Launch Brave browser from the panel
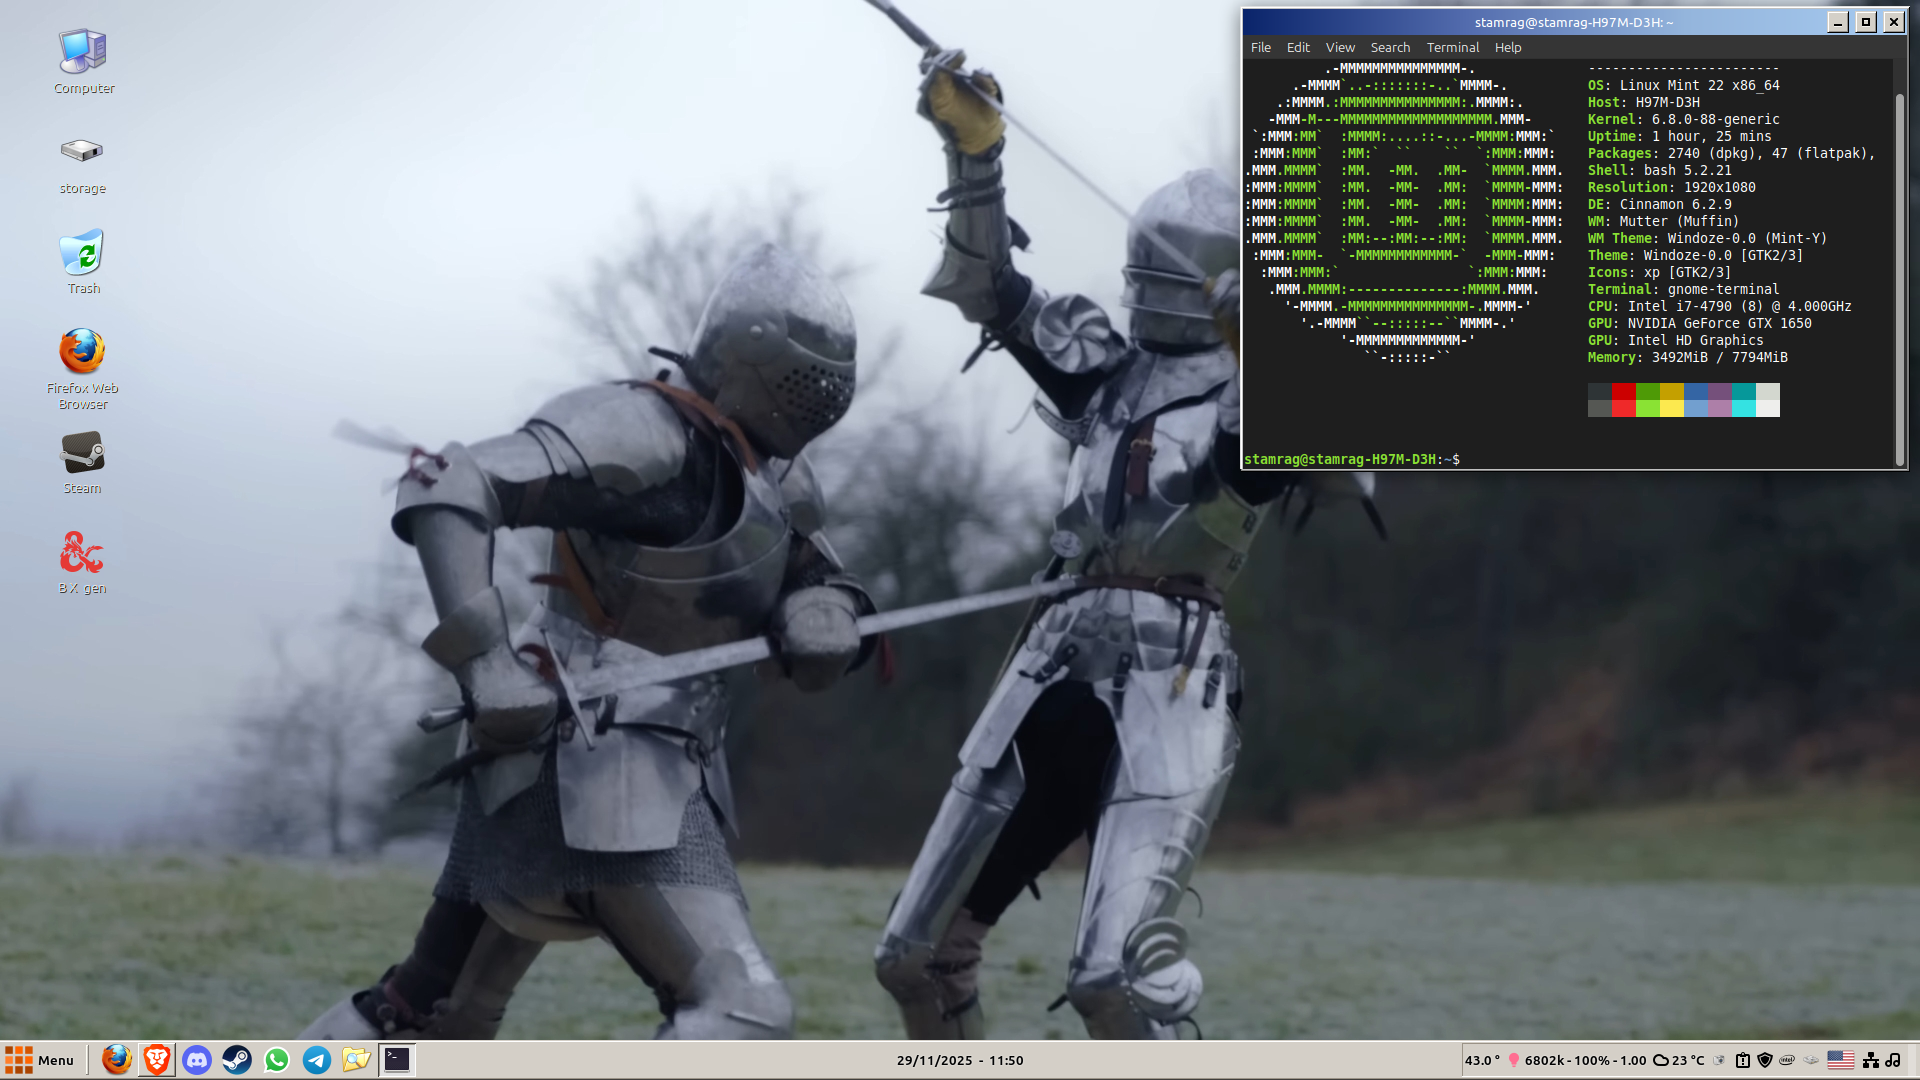Viewport: 1920px width, 1080px height. pos(157,1060)
